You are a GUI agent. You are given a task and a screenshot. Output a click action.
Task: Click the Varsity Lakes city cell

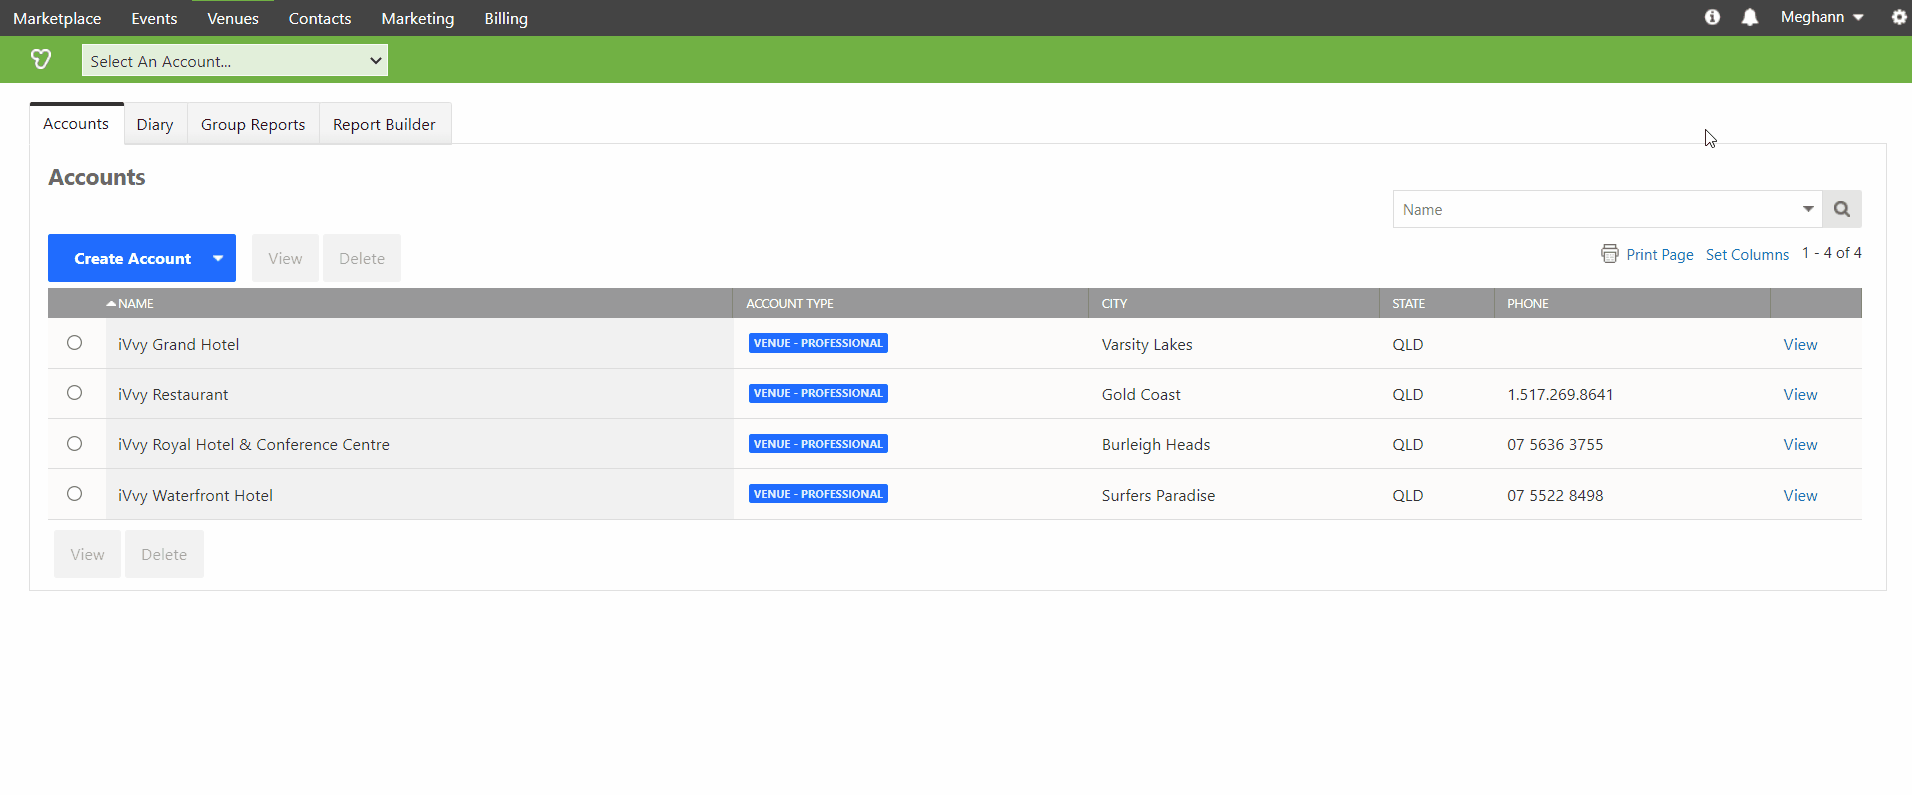[x=1147, y=344]
